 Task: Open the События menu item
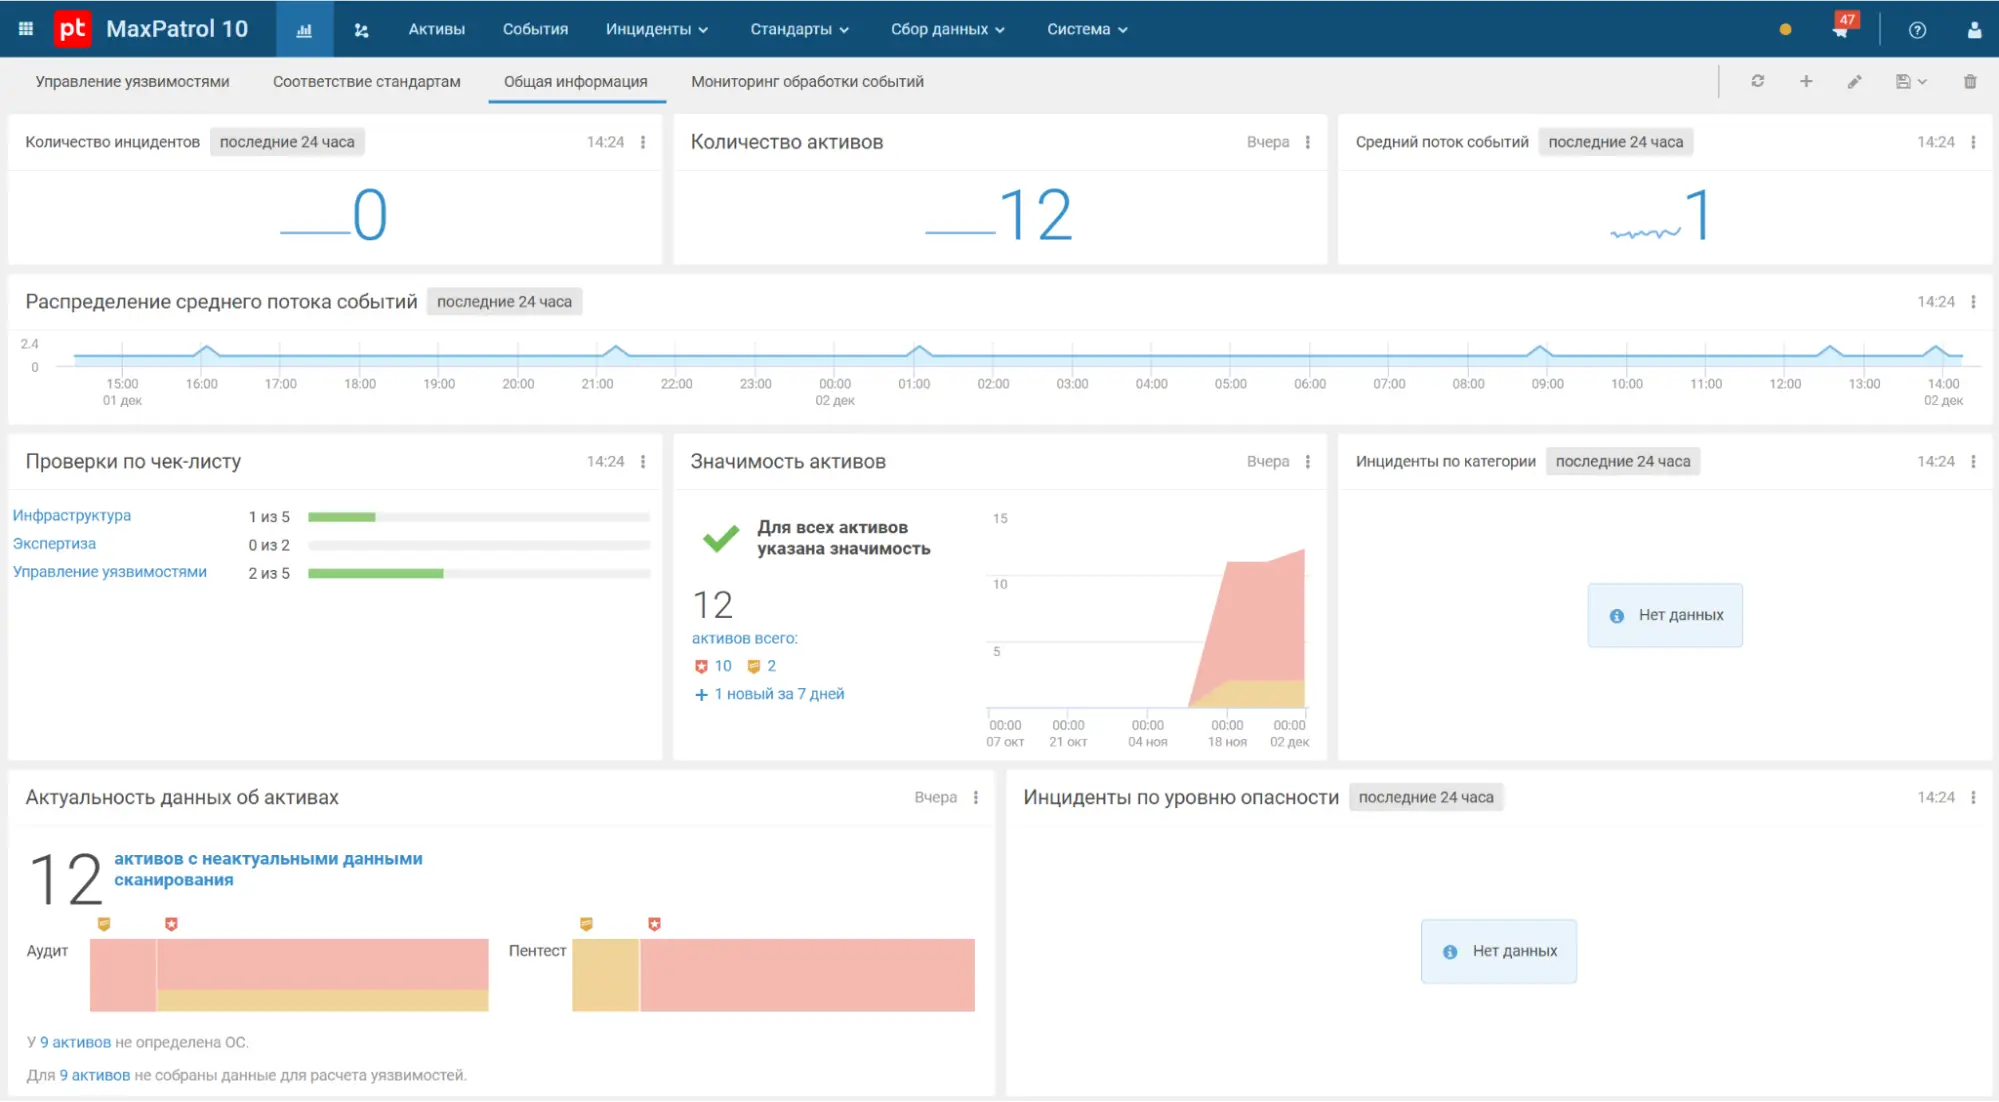click(x=535, y=30)
